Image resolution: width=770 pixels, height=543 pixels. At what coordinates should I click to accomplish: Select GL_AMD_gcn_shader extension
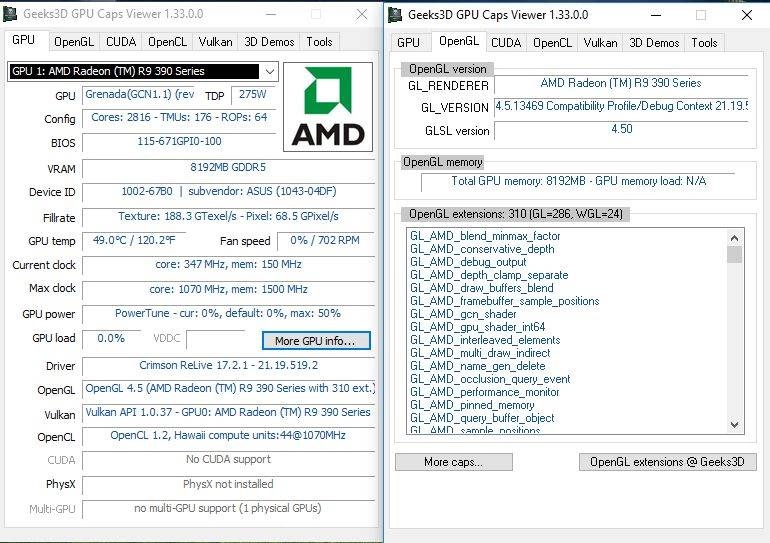coord(463,314)
